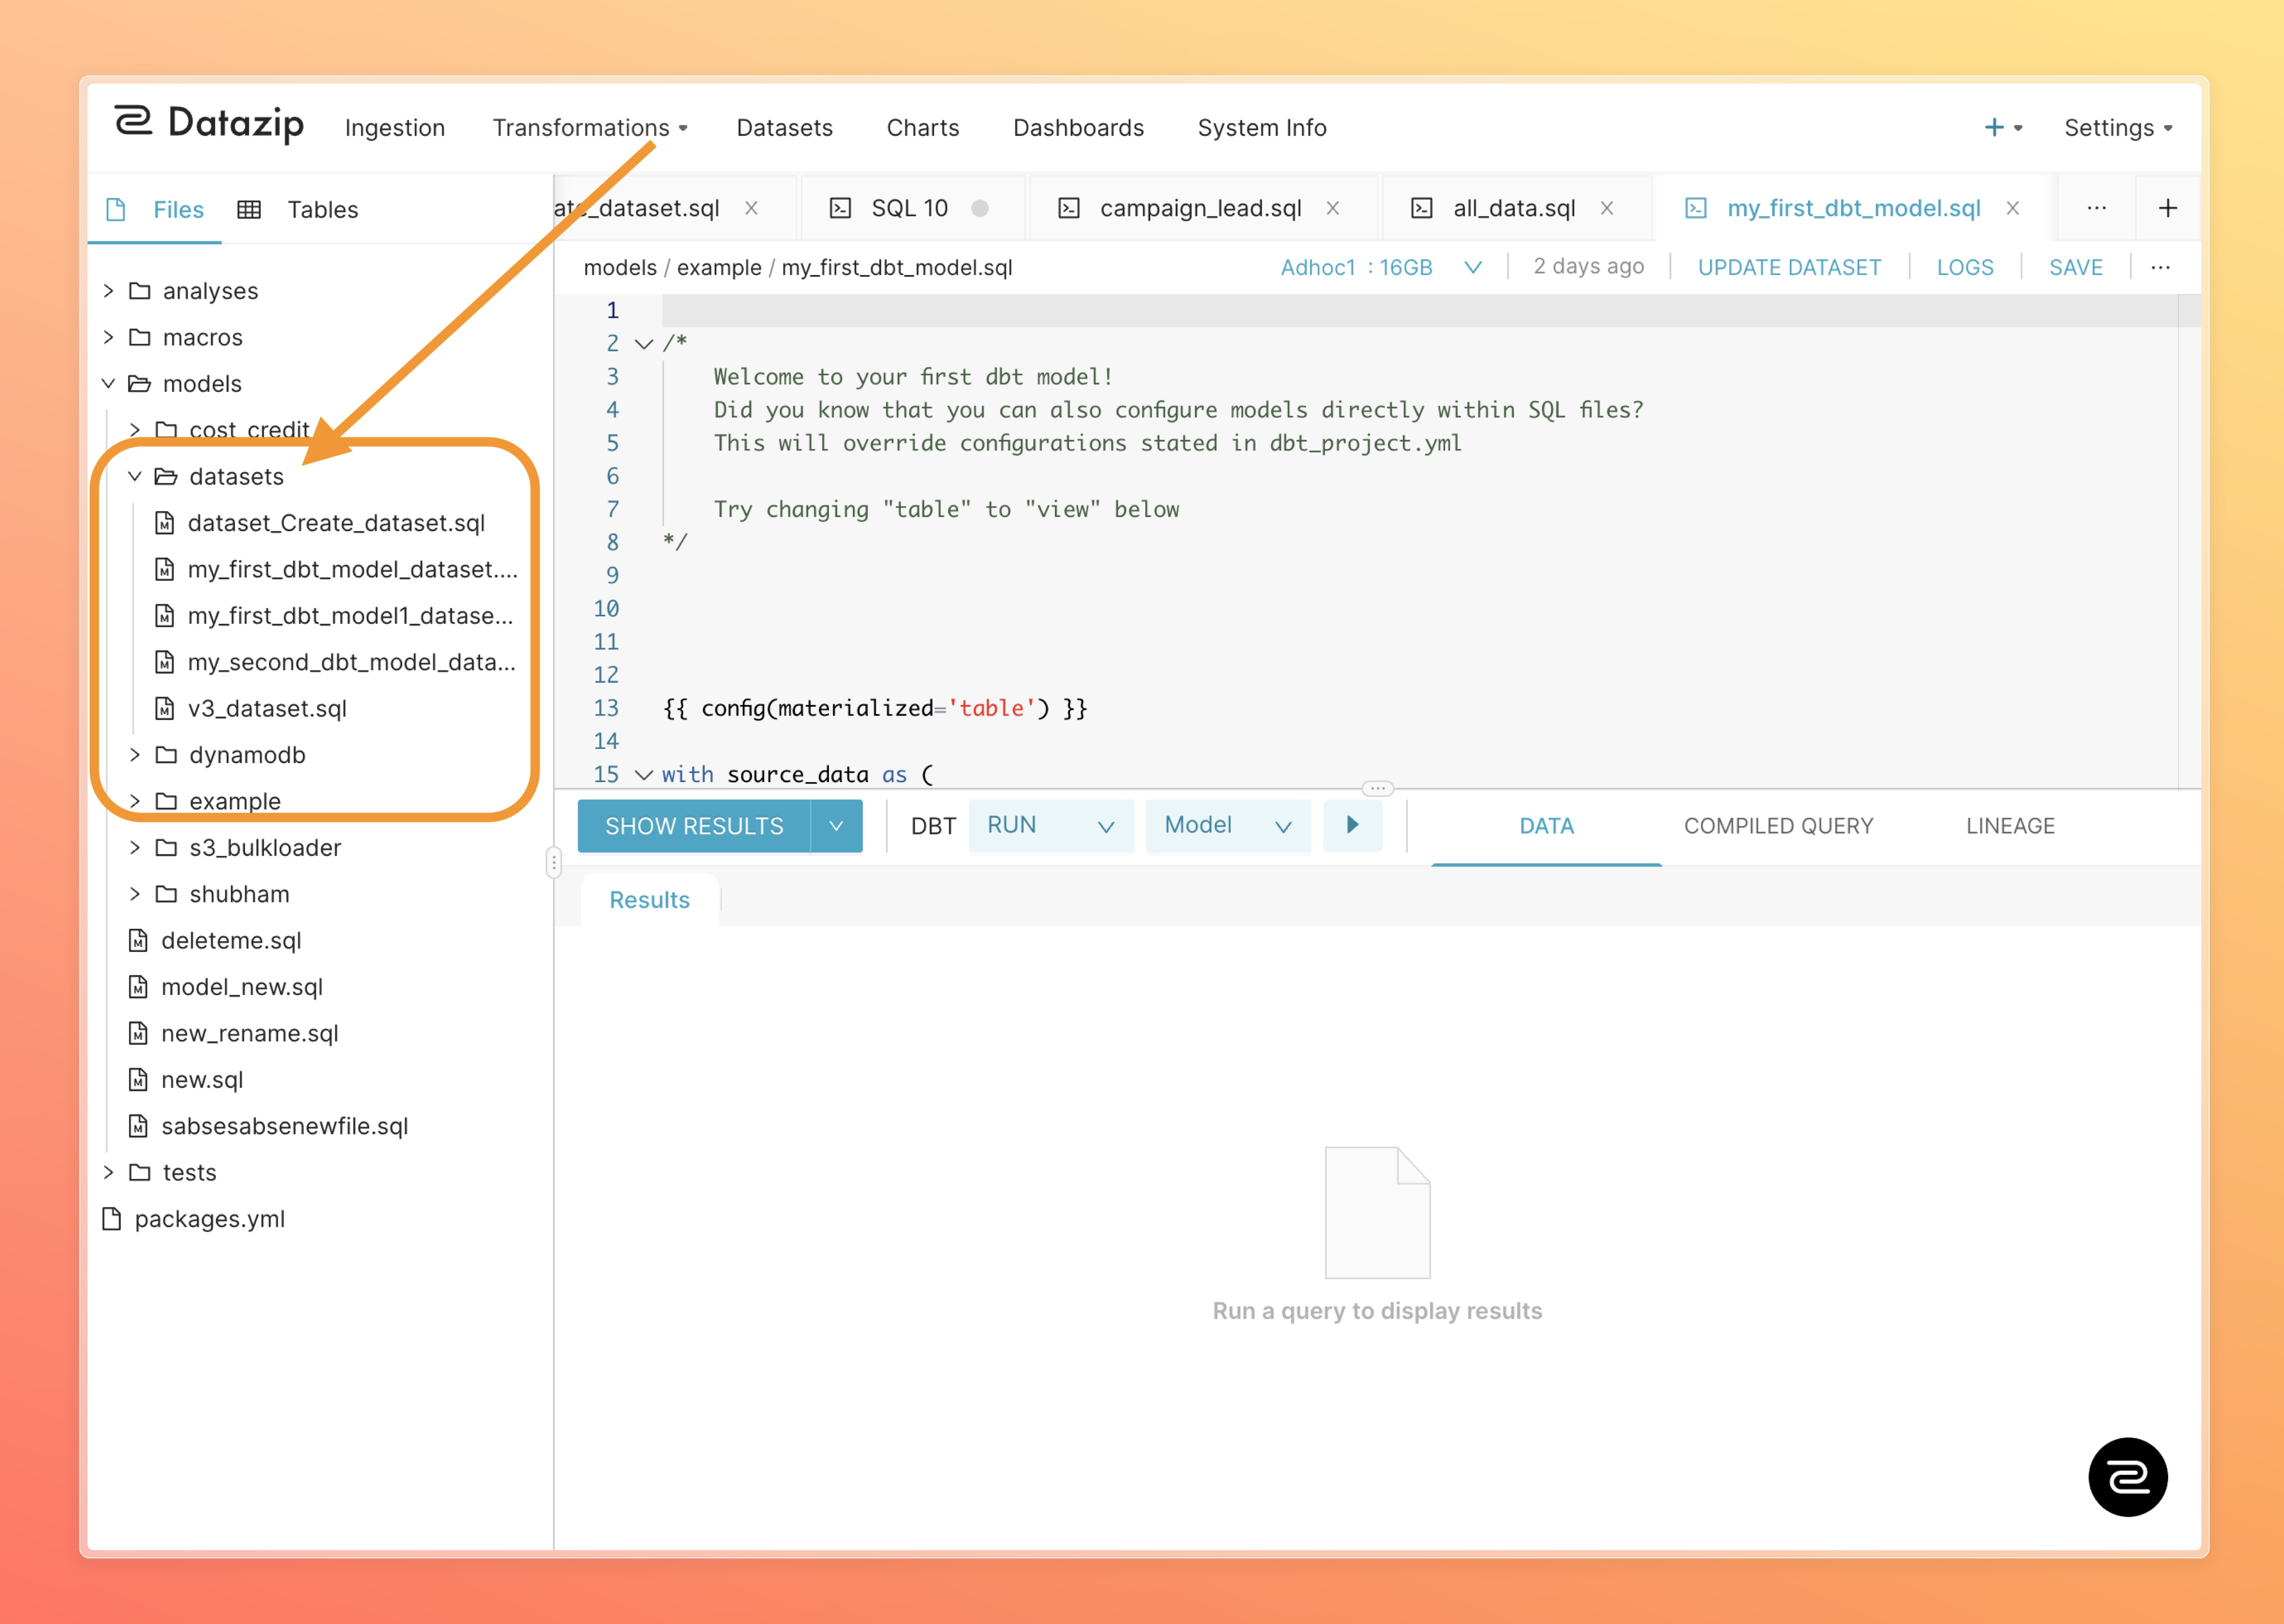2284x1624 pixels.
Task: Open new_rename.sql file
Action: point(250,1033)
